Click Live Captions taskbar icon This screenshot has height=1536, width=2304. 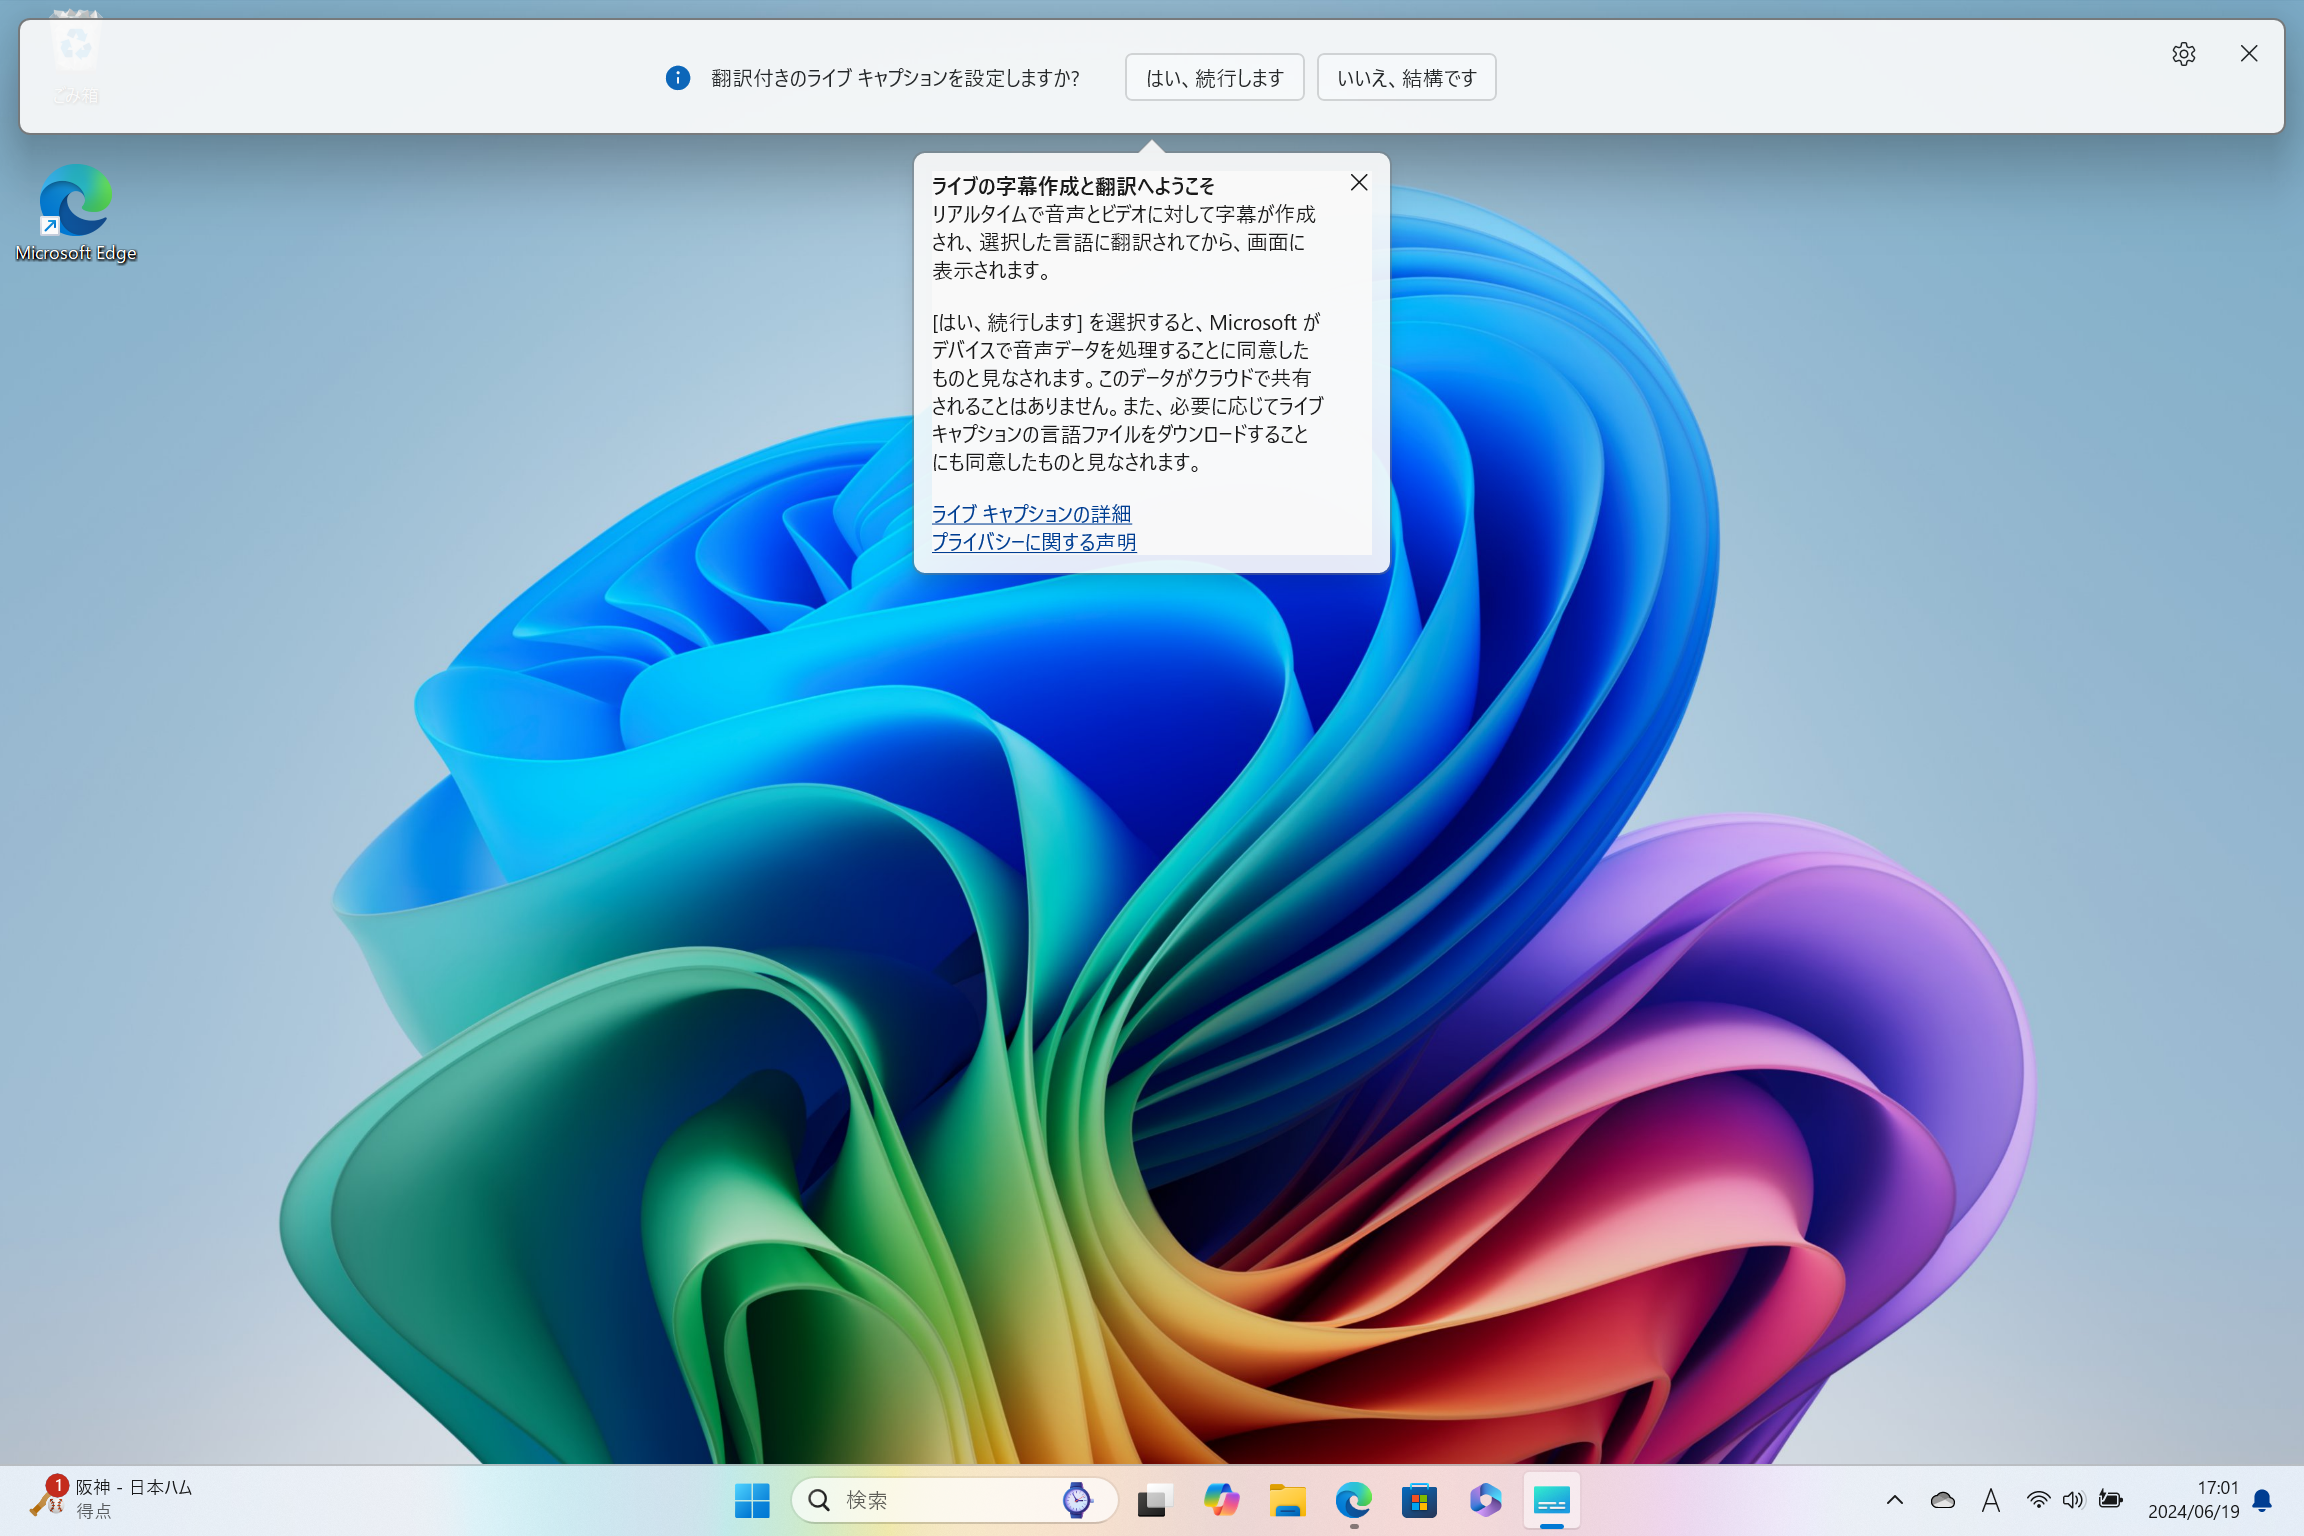pos(1551,1500)
